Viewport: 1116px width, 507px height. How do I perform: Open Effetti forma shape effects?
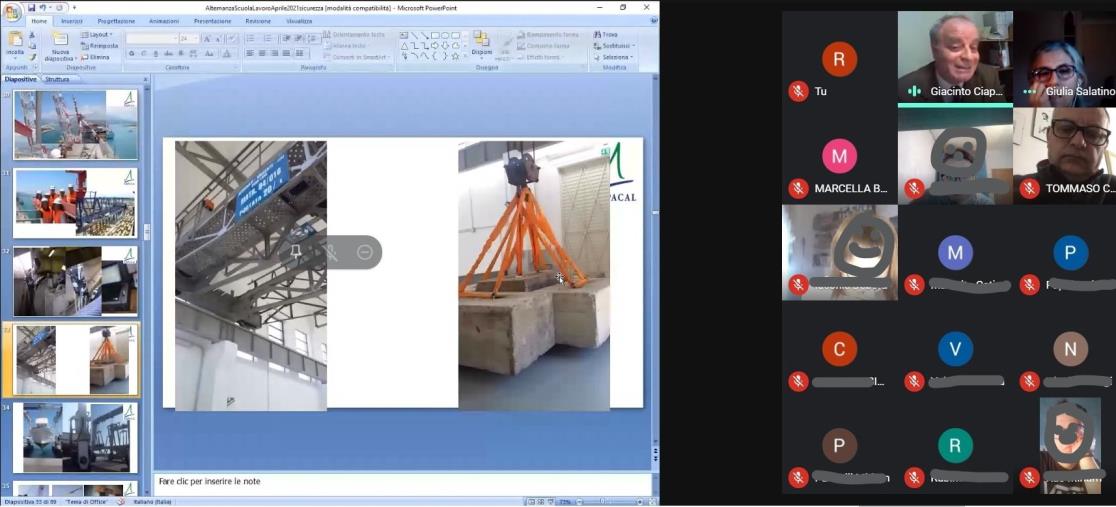point(543,57)
